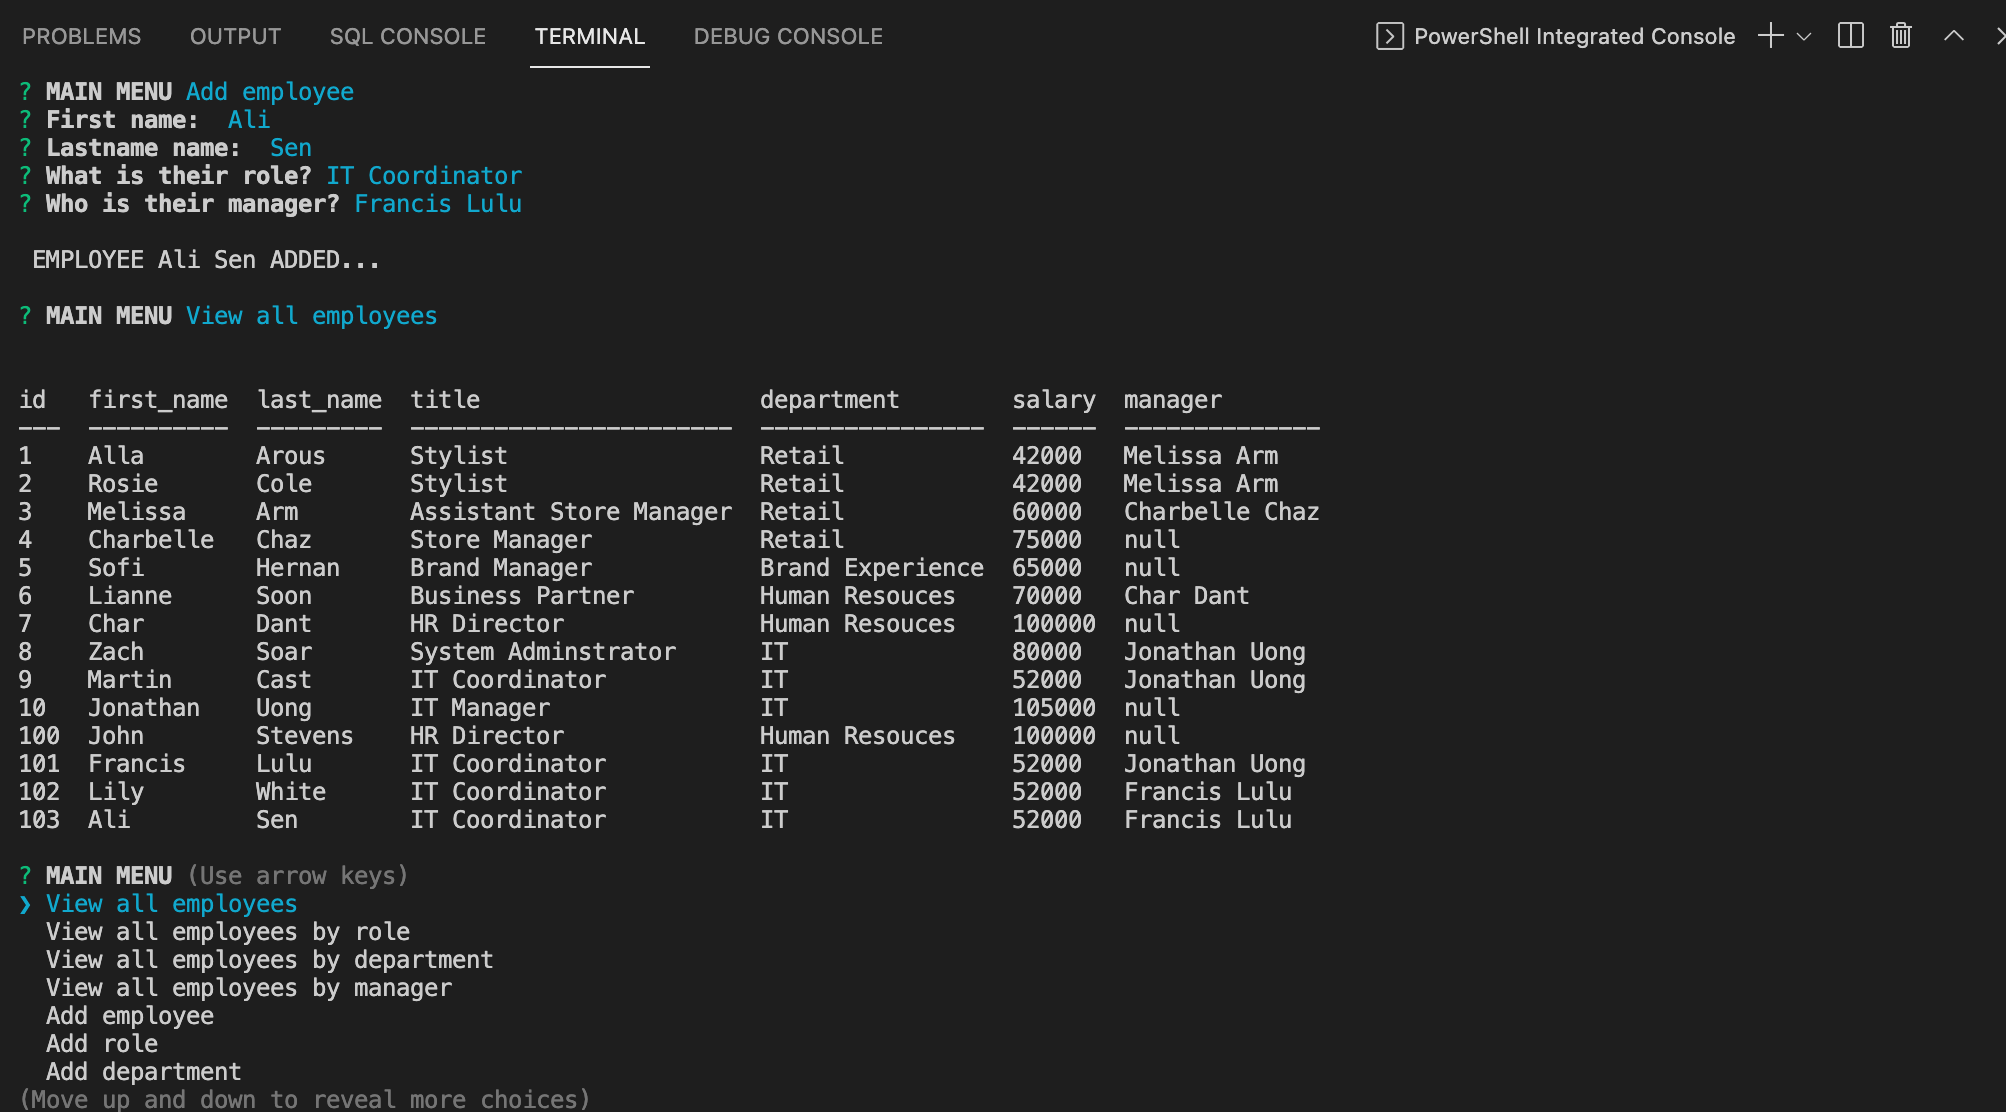This screenshot has height=1112, width=2006.
Task: Switch to the PROBLEMS tab
Action: (81, 36)
